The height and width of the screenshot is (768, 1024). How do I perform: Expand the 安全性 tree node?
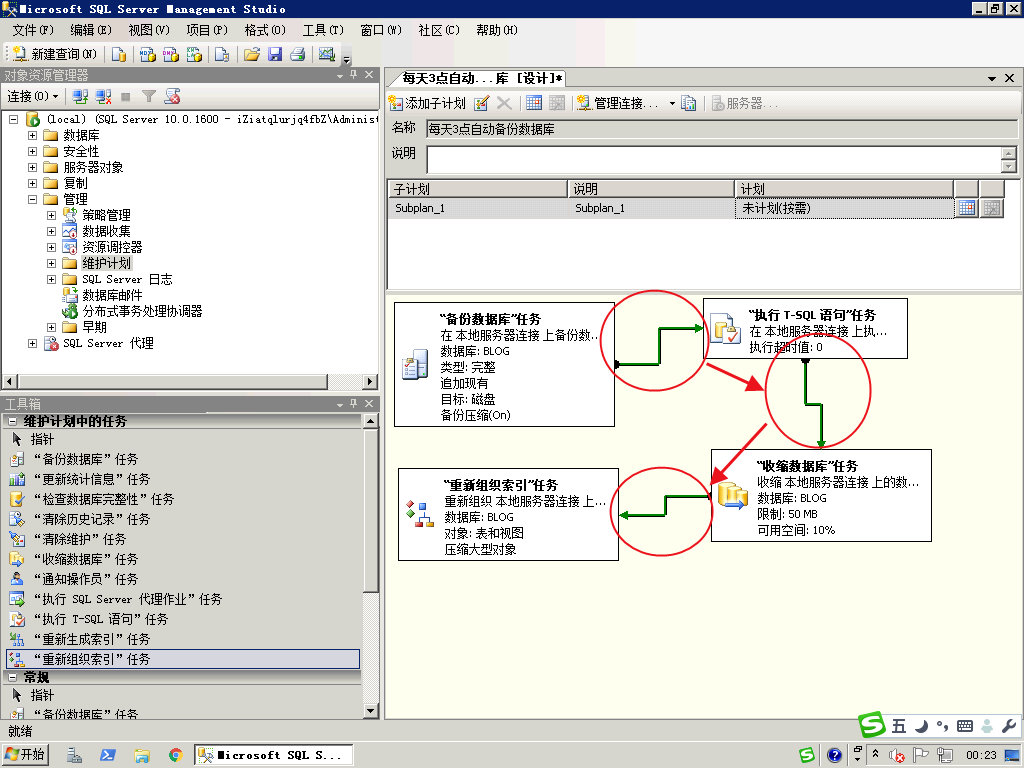coord(32,151)
